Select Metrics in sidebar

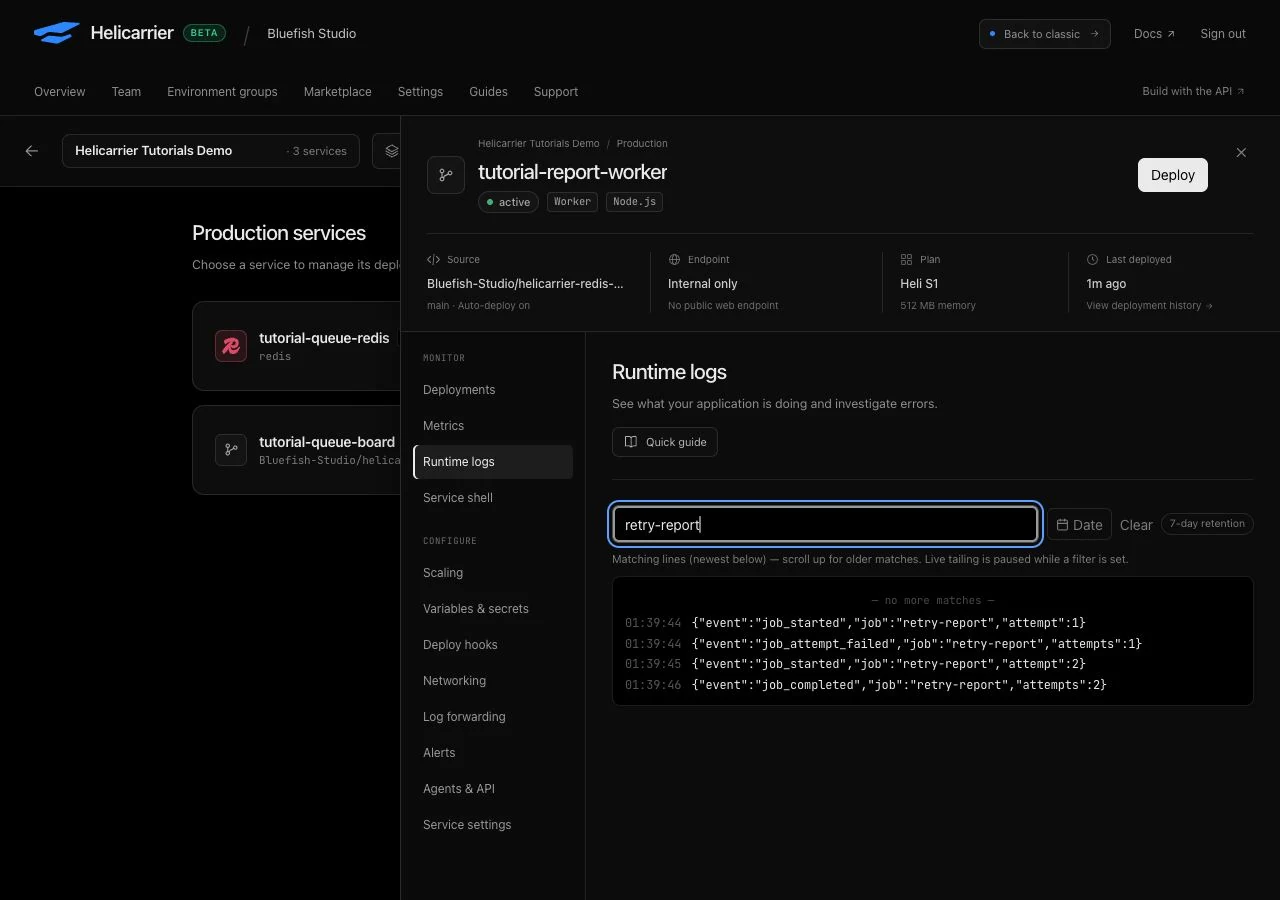click(493, 426)
